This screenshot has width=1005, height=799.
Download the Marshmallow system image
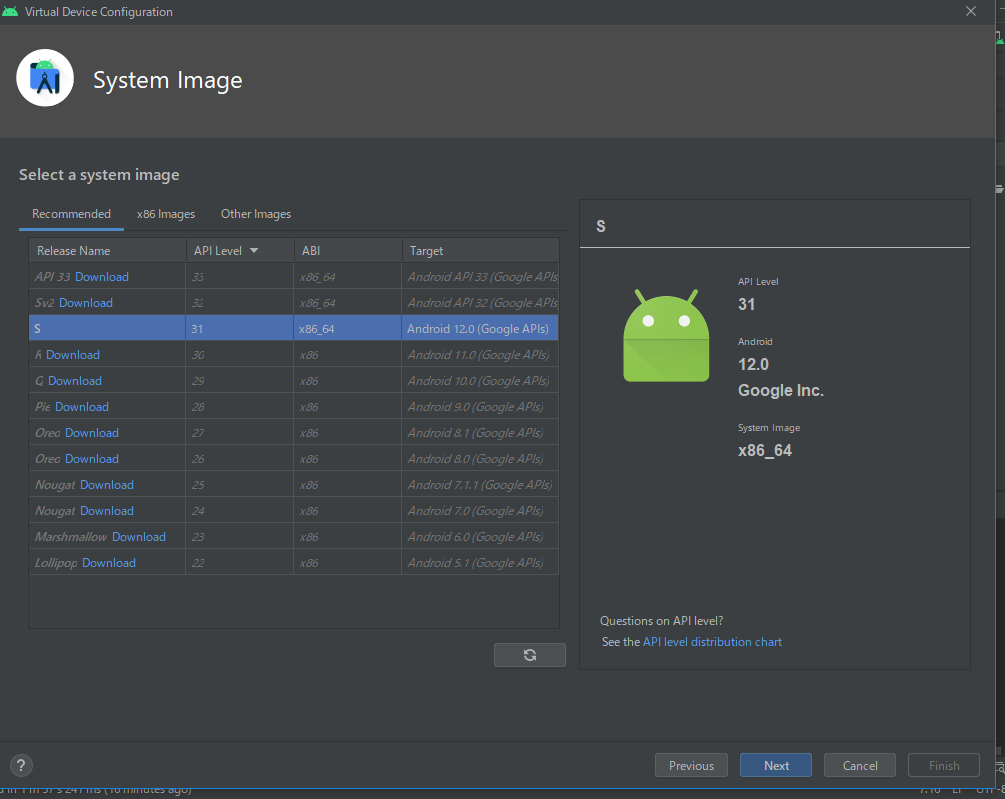click(139, 537)
